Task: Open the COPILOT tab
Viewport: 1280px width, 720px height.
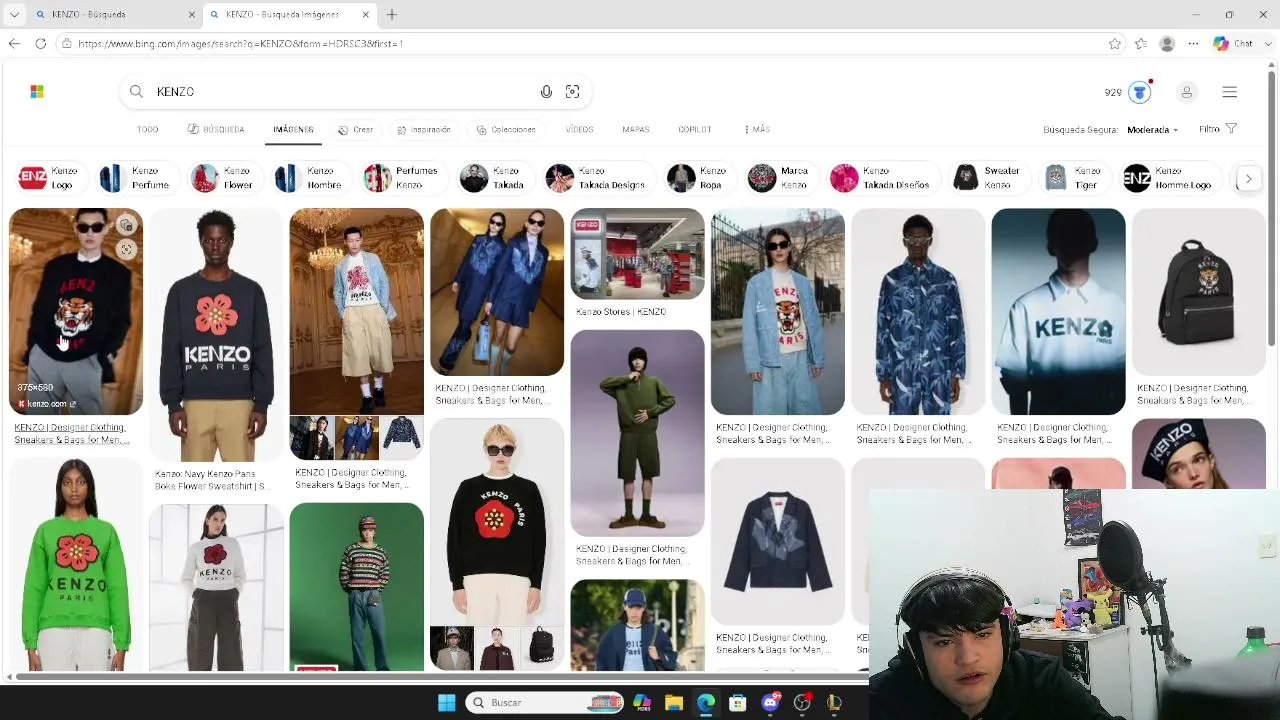Action: (695, 130)
